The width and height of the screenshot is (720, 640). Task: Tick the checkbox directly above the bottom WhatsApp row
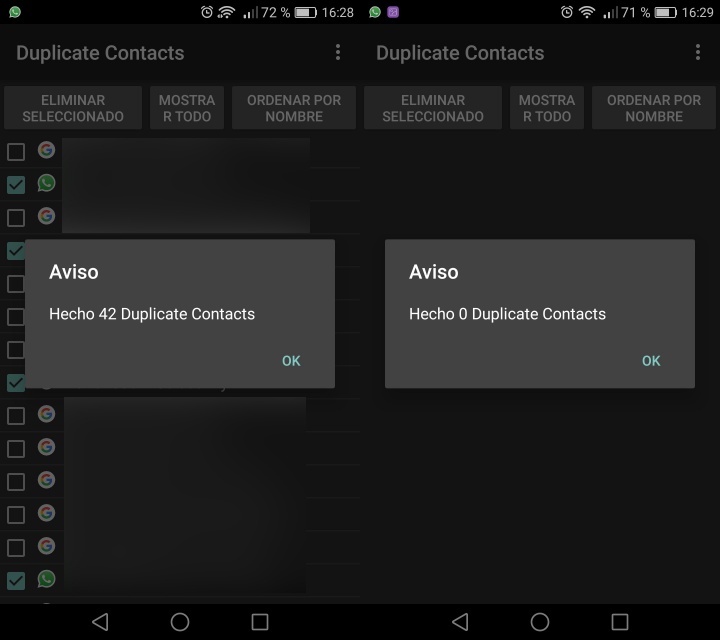16,547
